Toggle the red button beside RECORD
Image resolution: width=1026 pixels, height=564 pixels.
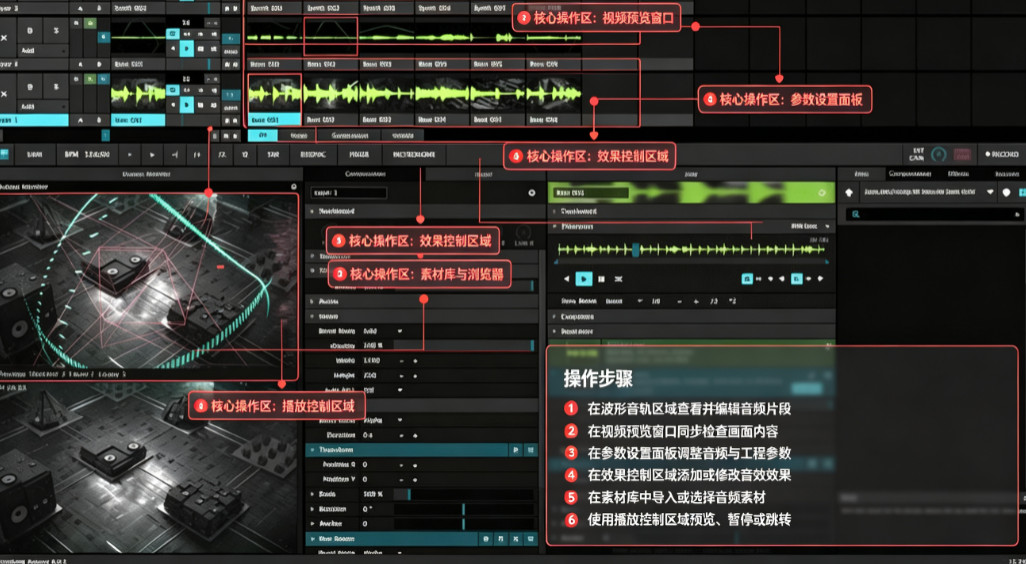point(962,155)
